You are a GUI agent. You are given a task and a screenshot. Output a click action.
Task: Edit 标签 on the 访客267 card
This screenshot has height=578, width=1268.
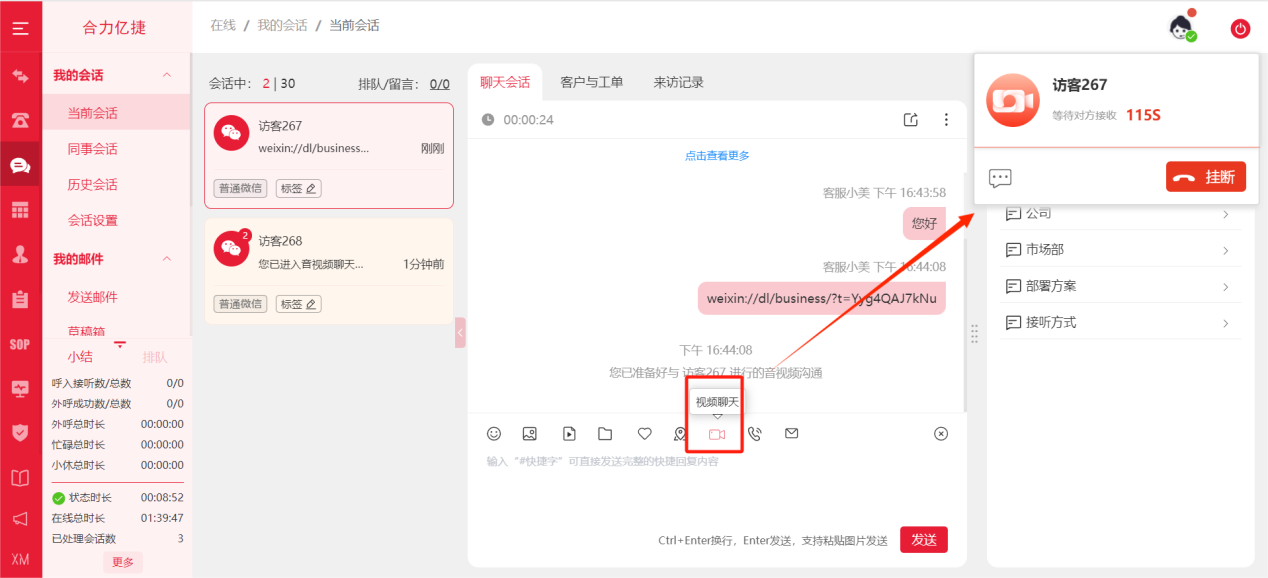point(299,188)
